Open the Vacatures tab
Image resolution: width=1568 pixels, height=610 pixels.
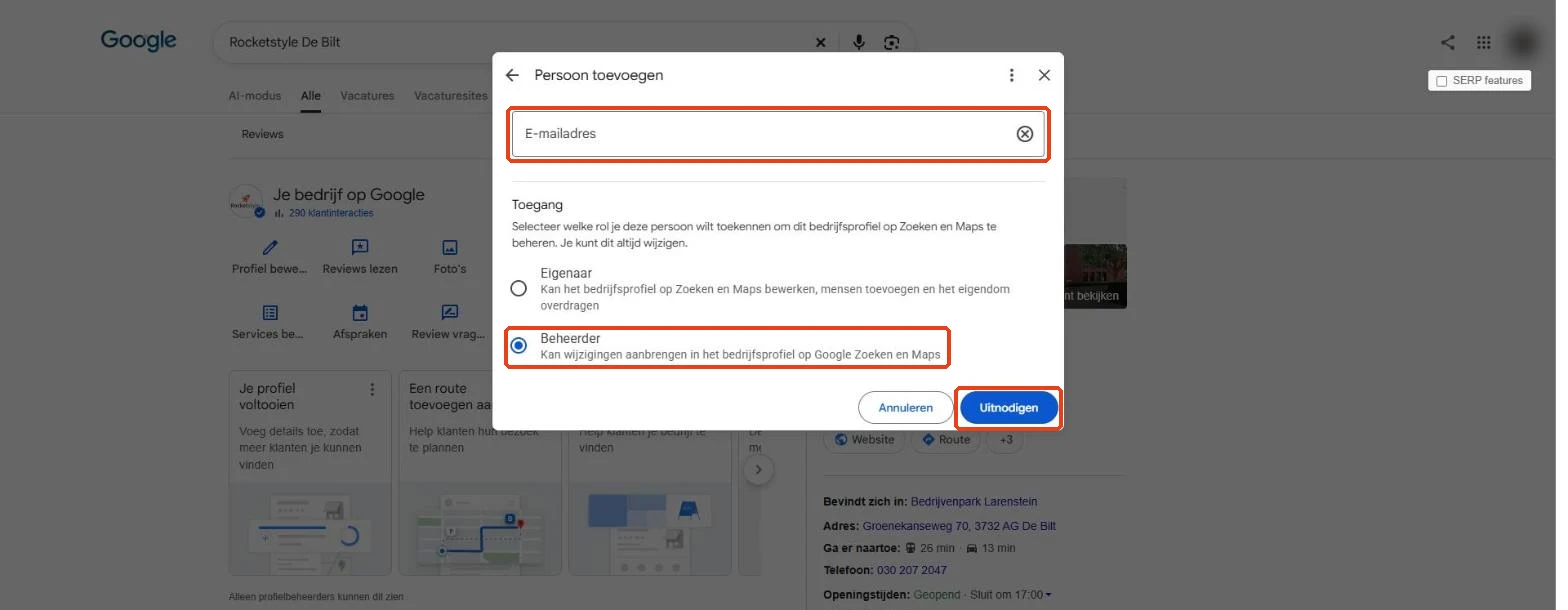coord(367,96)
